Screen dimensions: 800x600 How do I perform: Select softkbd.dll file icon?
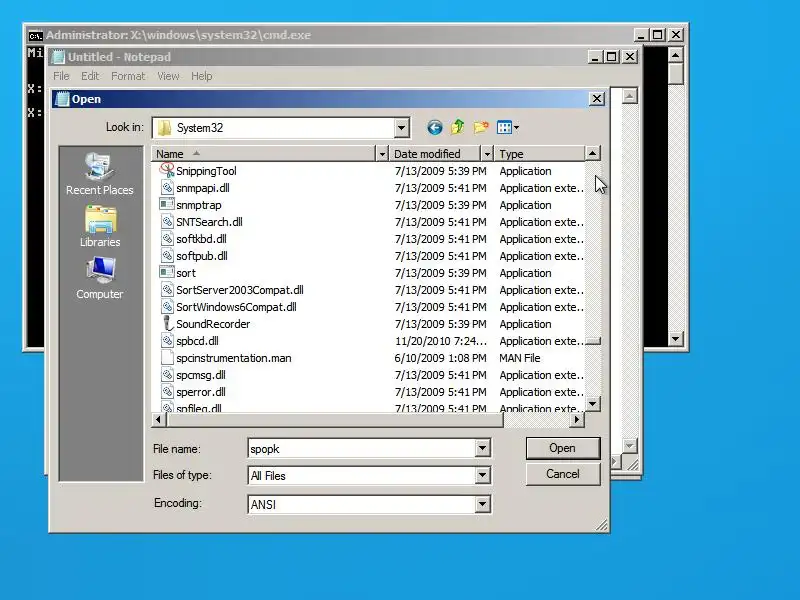[x=167, y=239]
